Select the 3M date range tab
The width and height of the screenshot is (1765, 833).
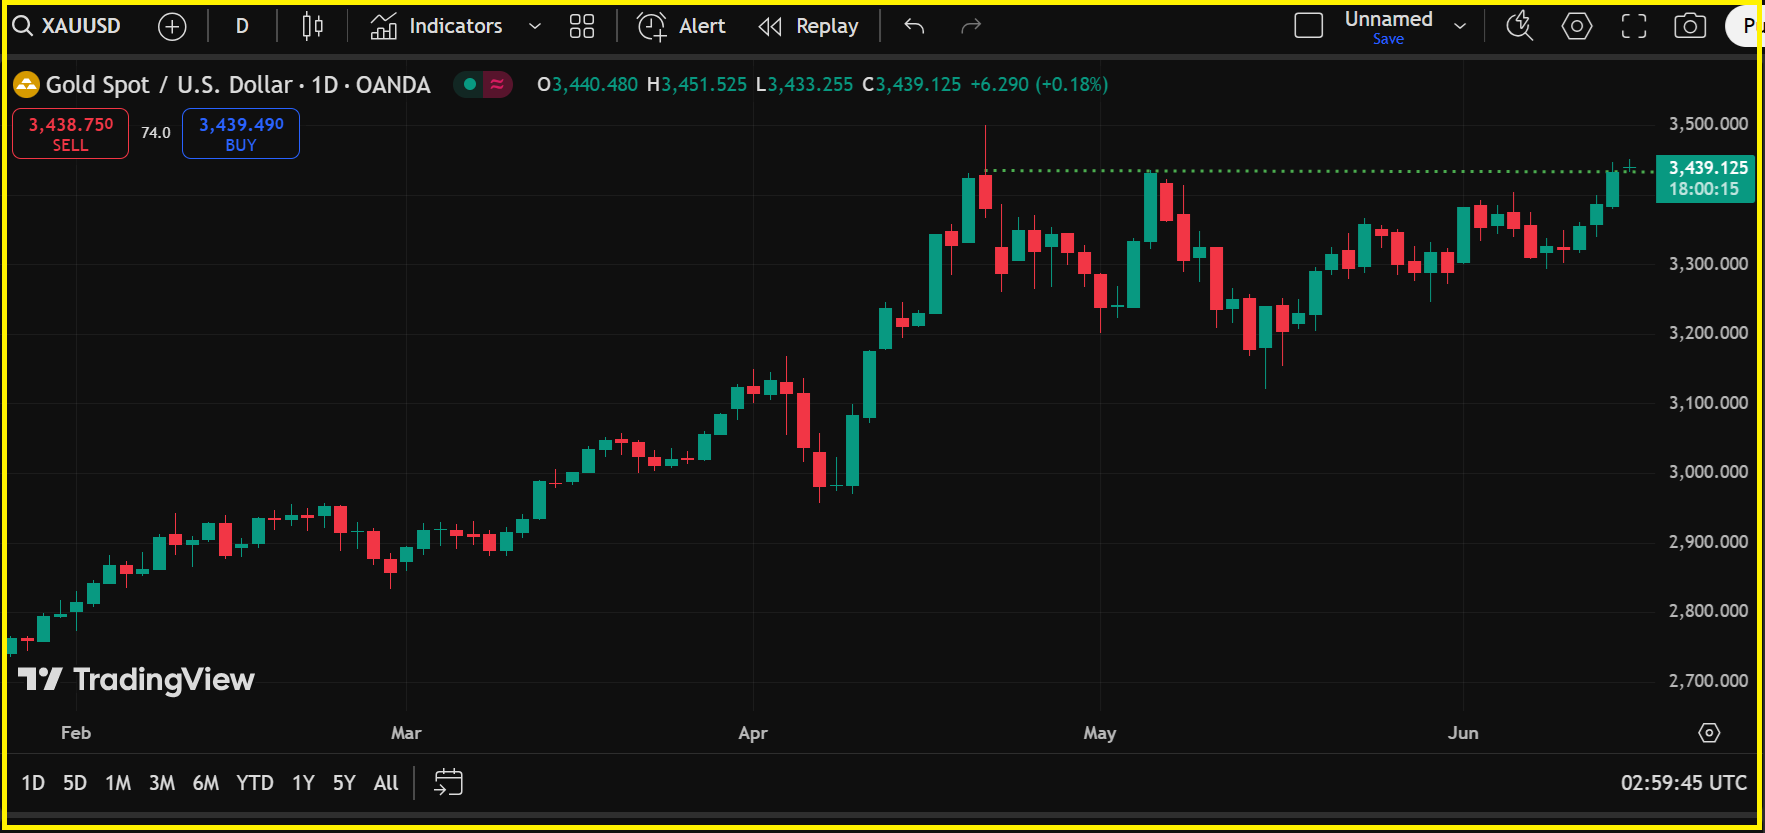(162, 783)
